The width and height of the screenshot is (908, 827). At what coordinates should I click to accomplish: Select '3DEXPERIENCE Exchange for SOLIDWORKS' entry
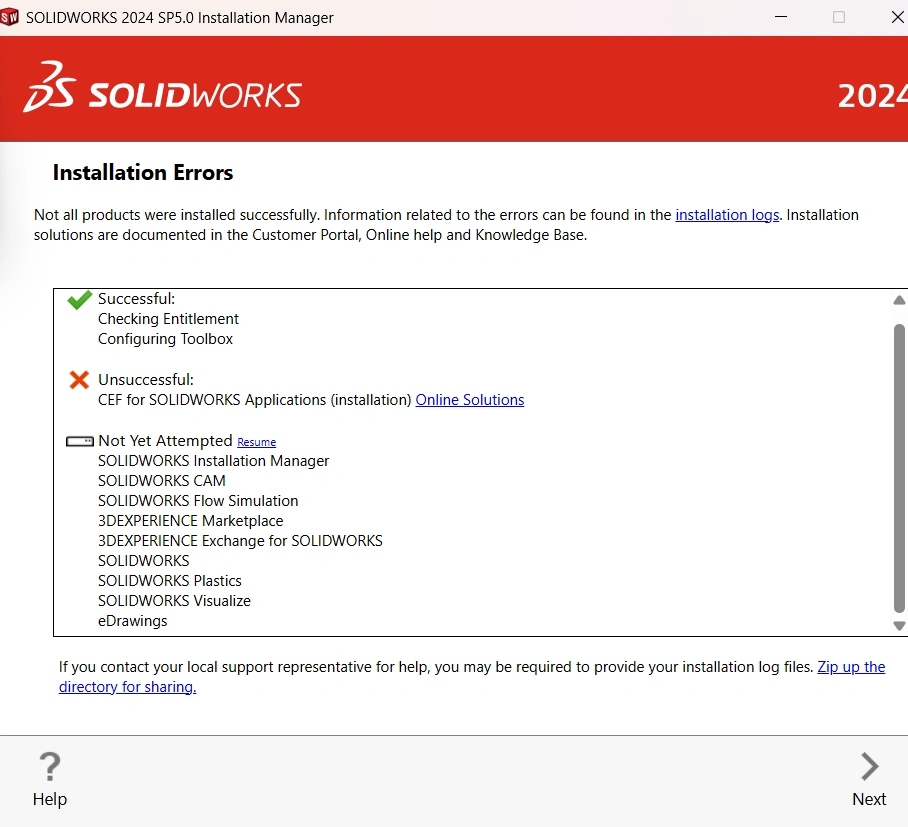coord(240,541)
